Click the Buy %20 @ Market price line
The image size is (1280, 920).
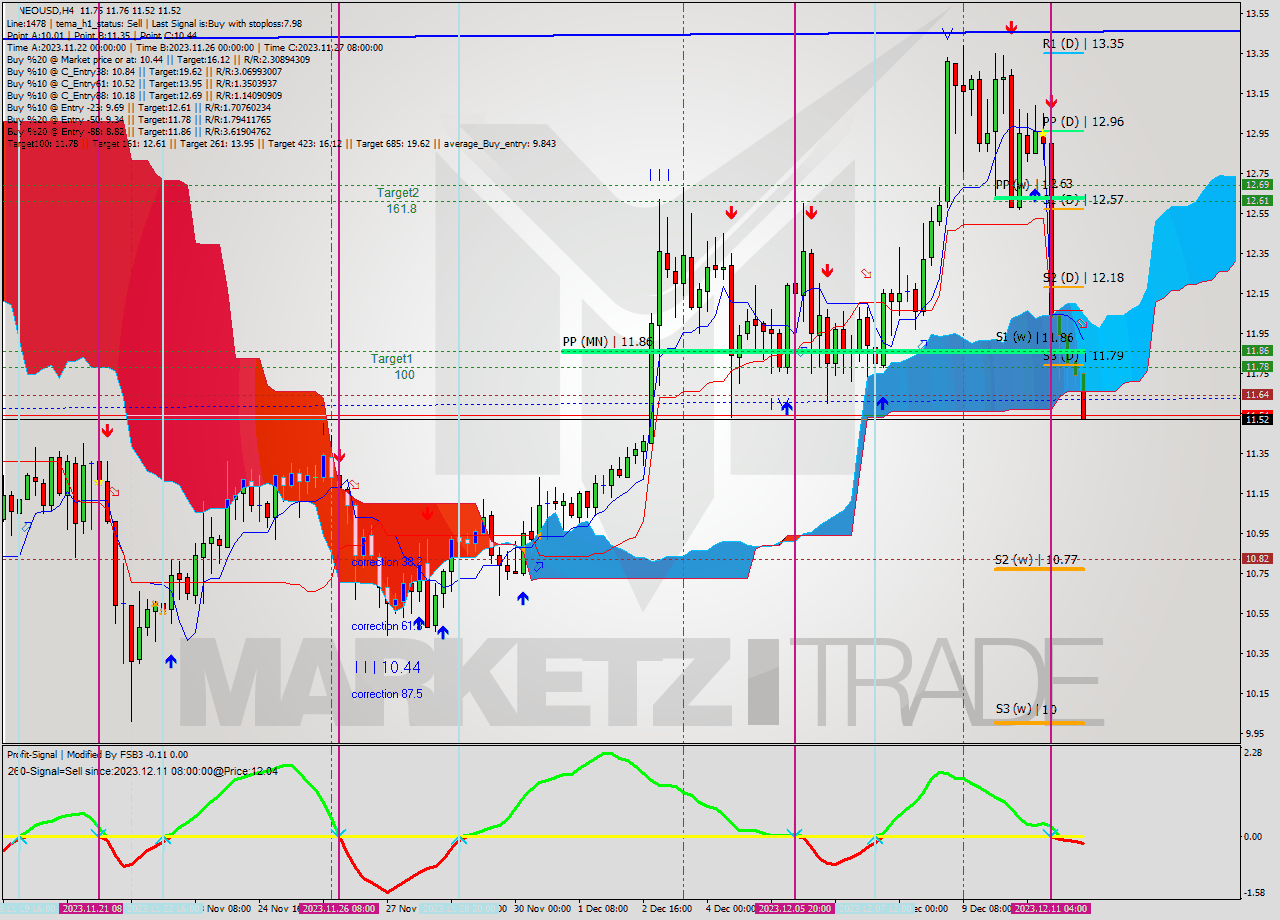[x=158, y=59]
